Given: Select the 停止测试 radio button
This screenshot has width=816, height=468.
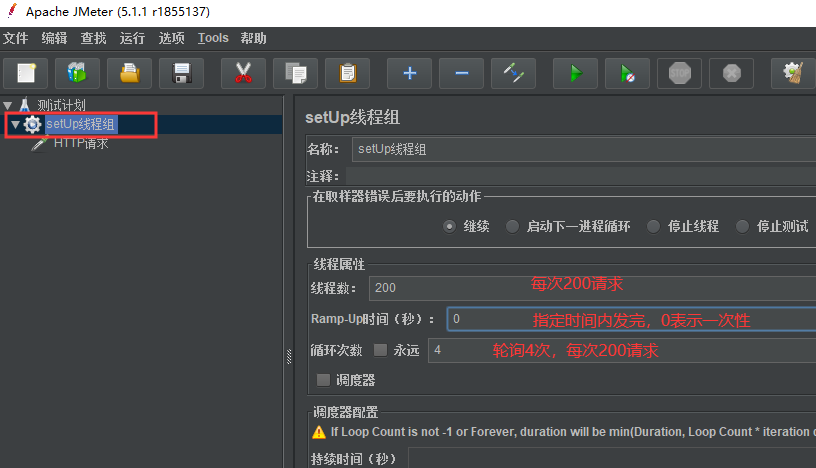Looking at the screenshot, I should click(x=742, y=226).
